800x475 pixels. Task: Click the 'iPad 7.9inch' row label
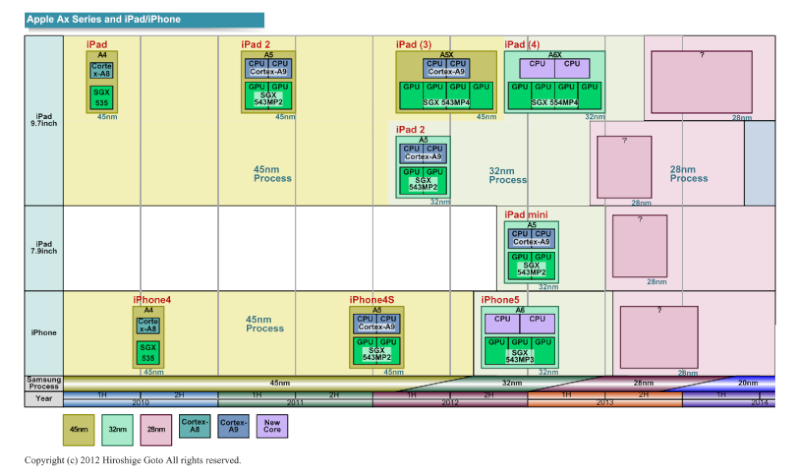[x=44, y=247]
